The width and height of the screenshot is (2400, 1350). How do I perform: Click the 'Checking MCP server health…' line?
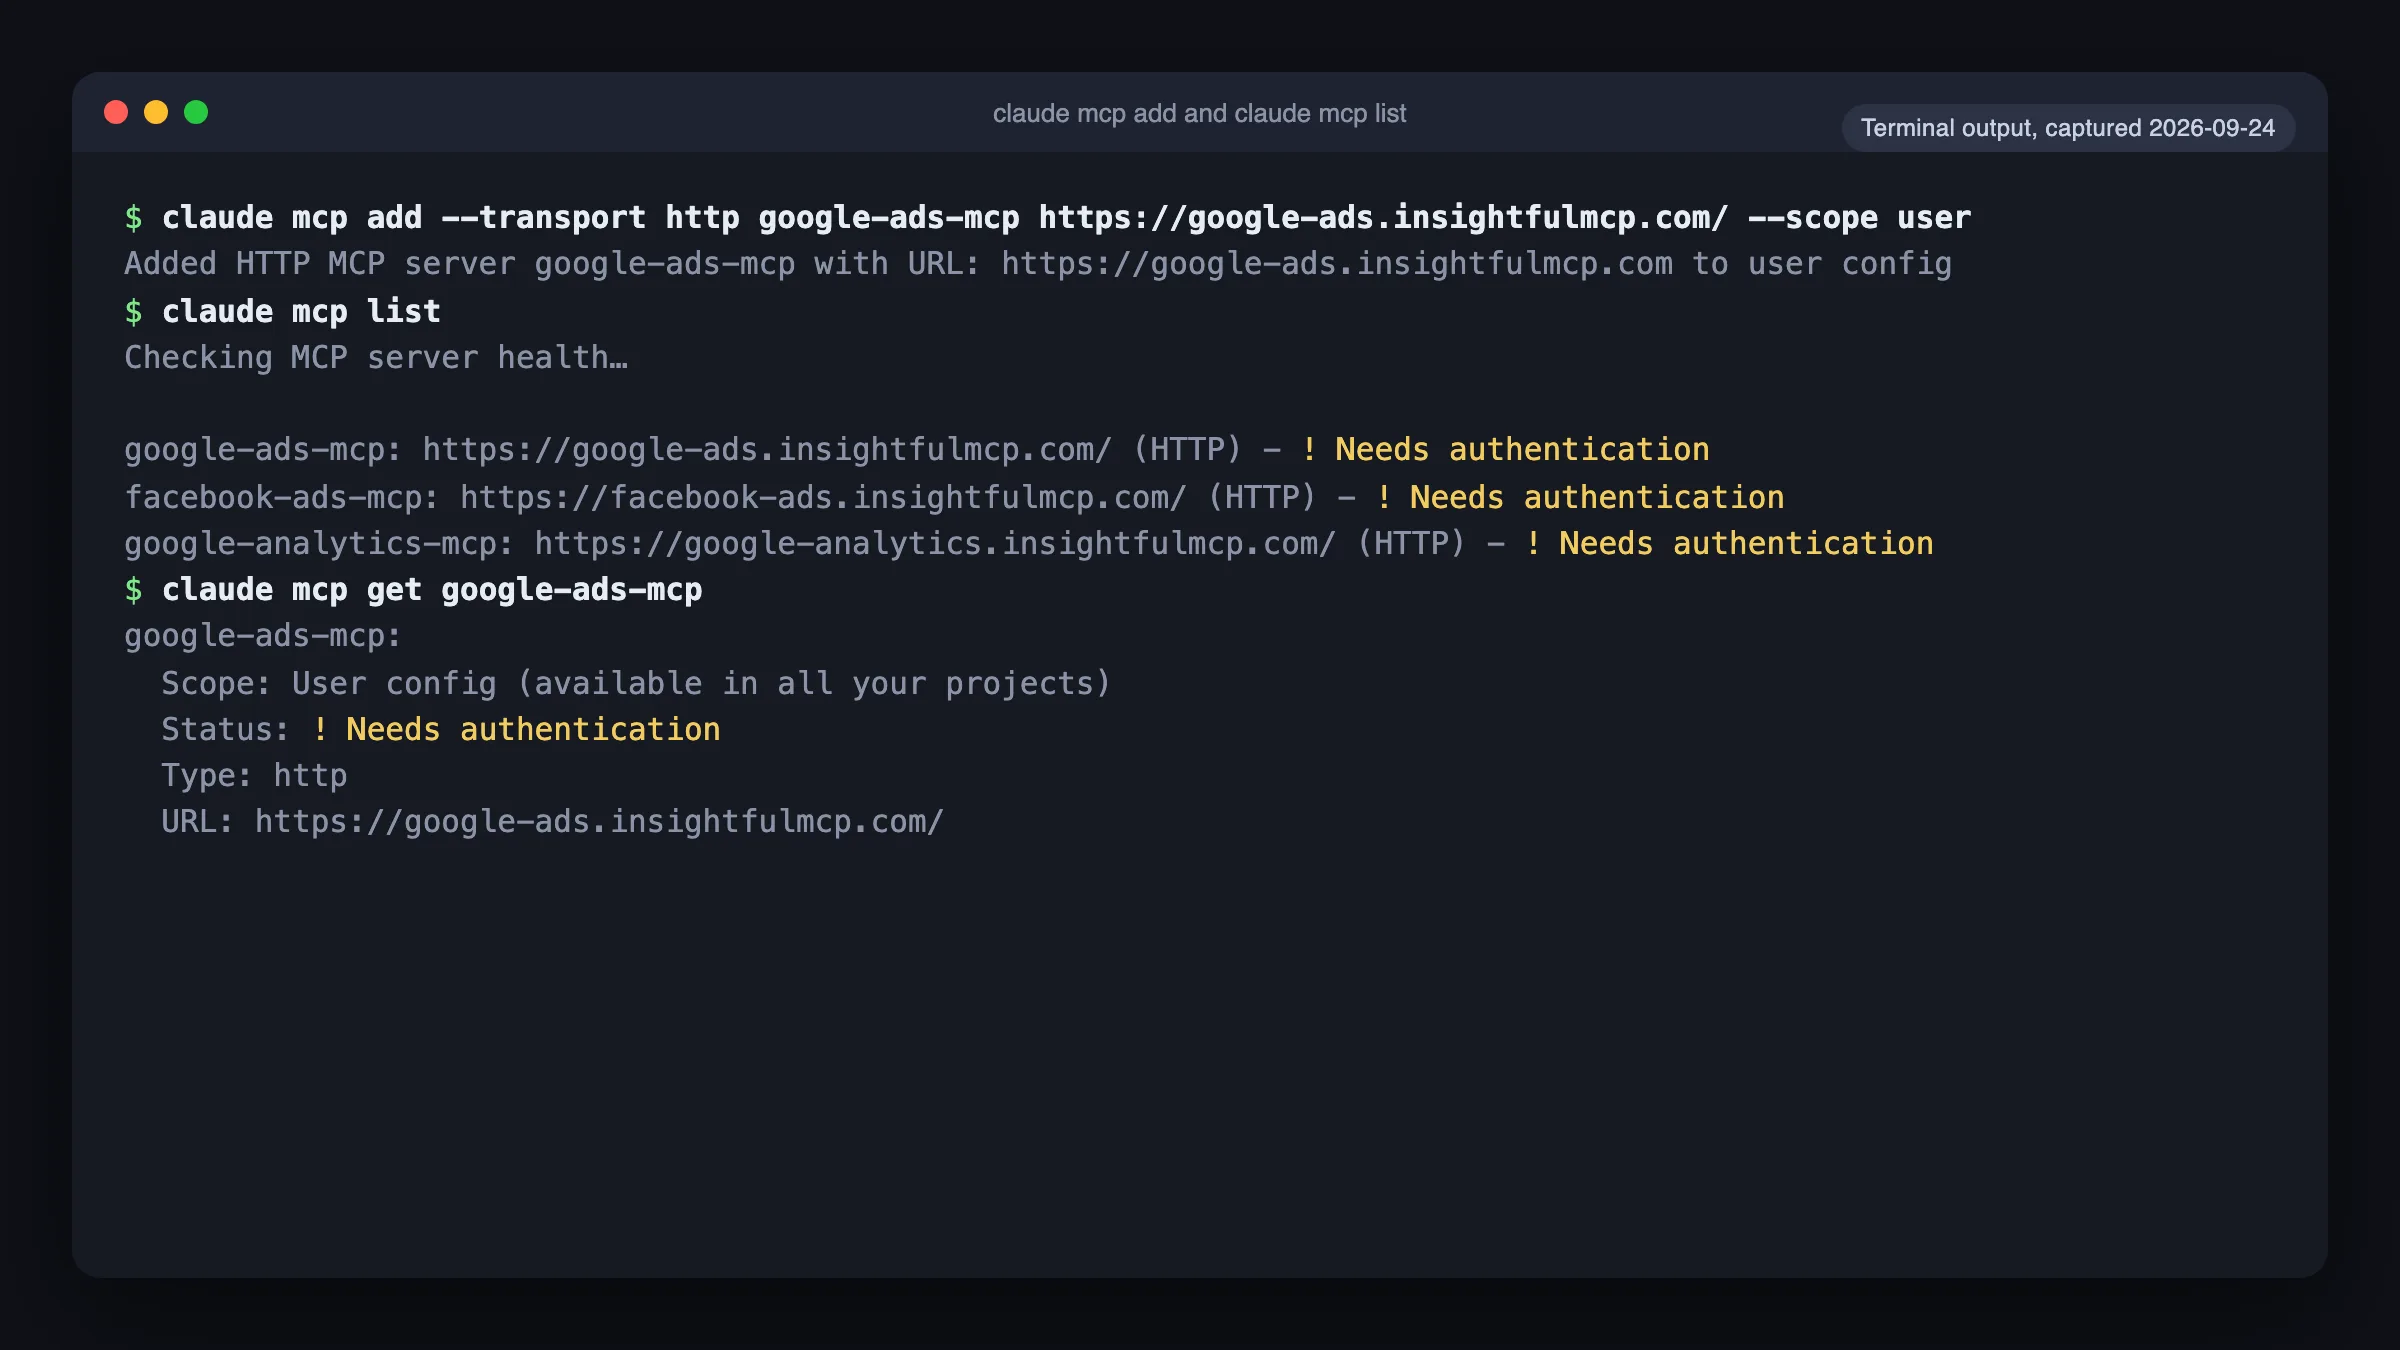point(376,357)
